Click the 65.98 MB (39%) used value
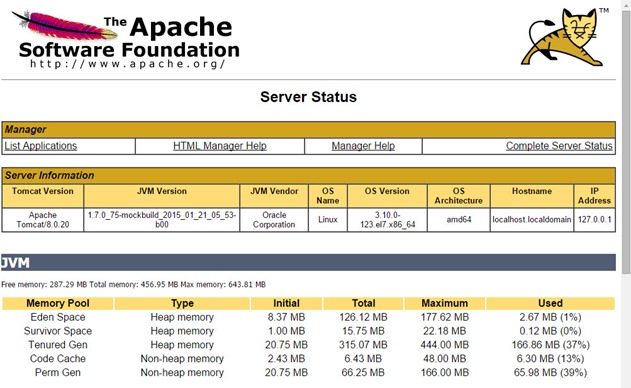Viewport: 631px width, 388px height. coord(551,373)
